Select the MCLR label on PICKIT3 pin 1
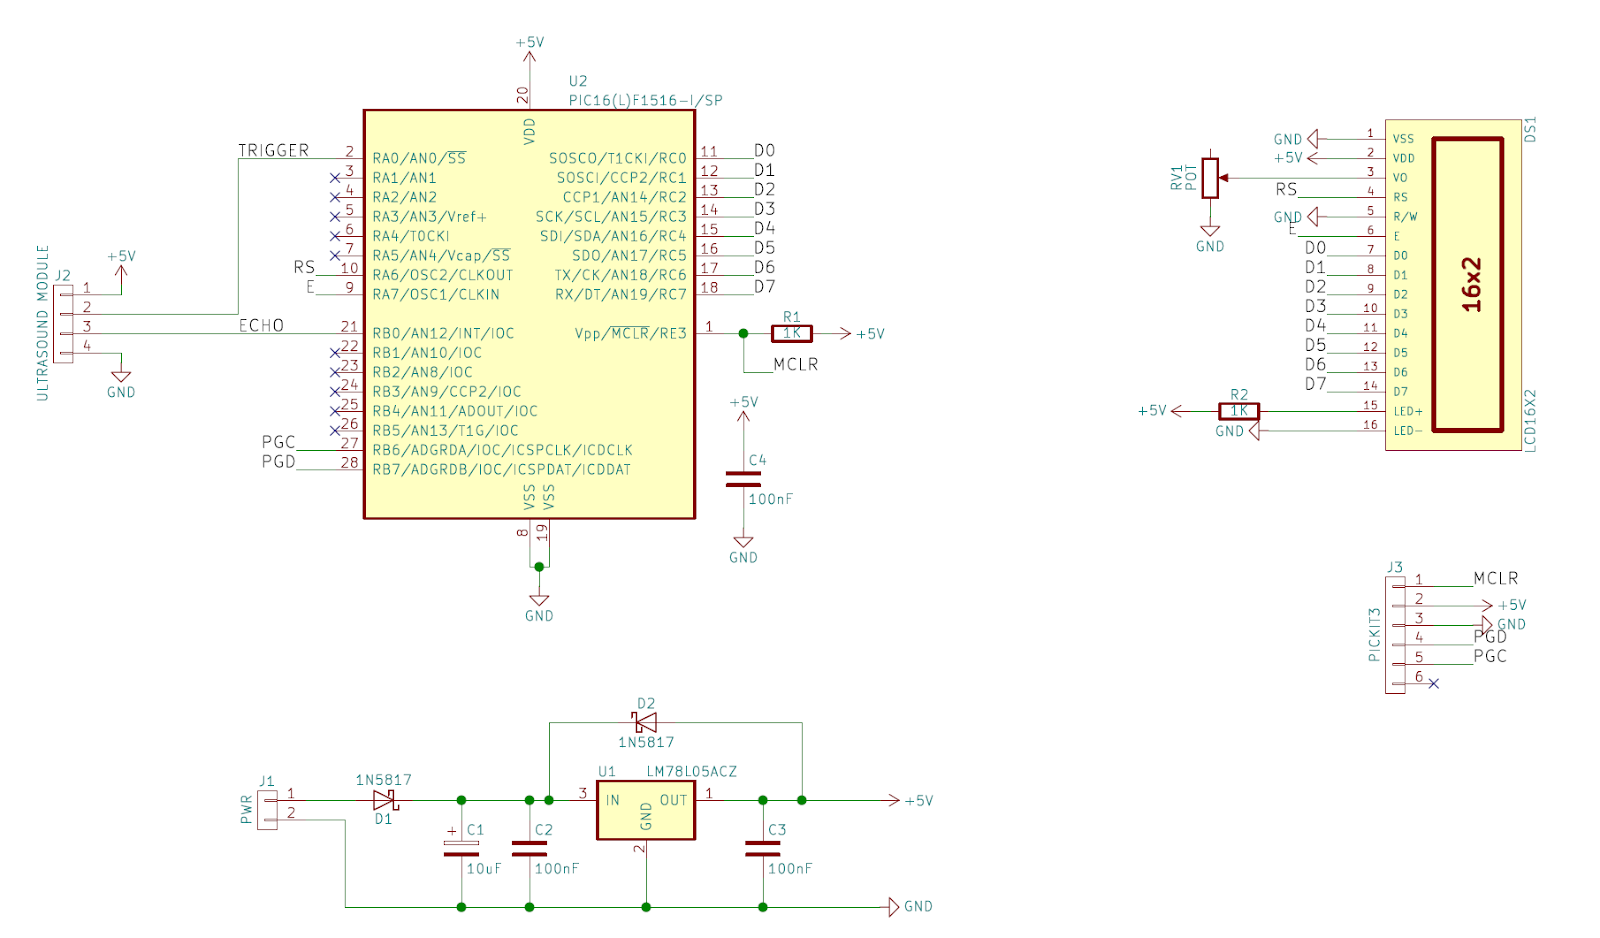1600x938 pixels. (1496, 578)
